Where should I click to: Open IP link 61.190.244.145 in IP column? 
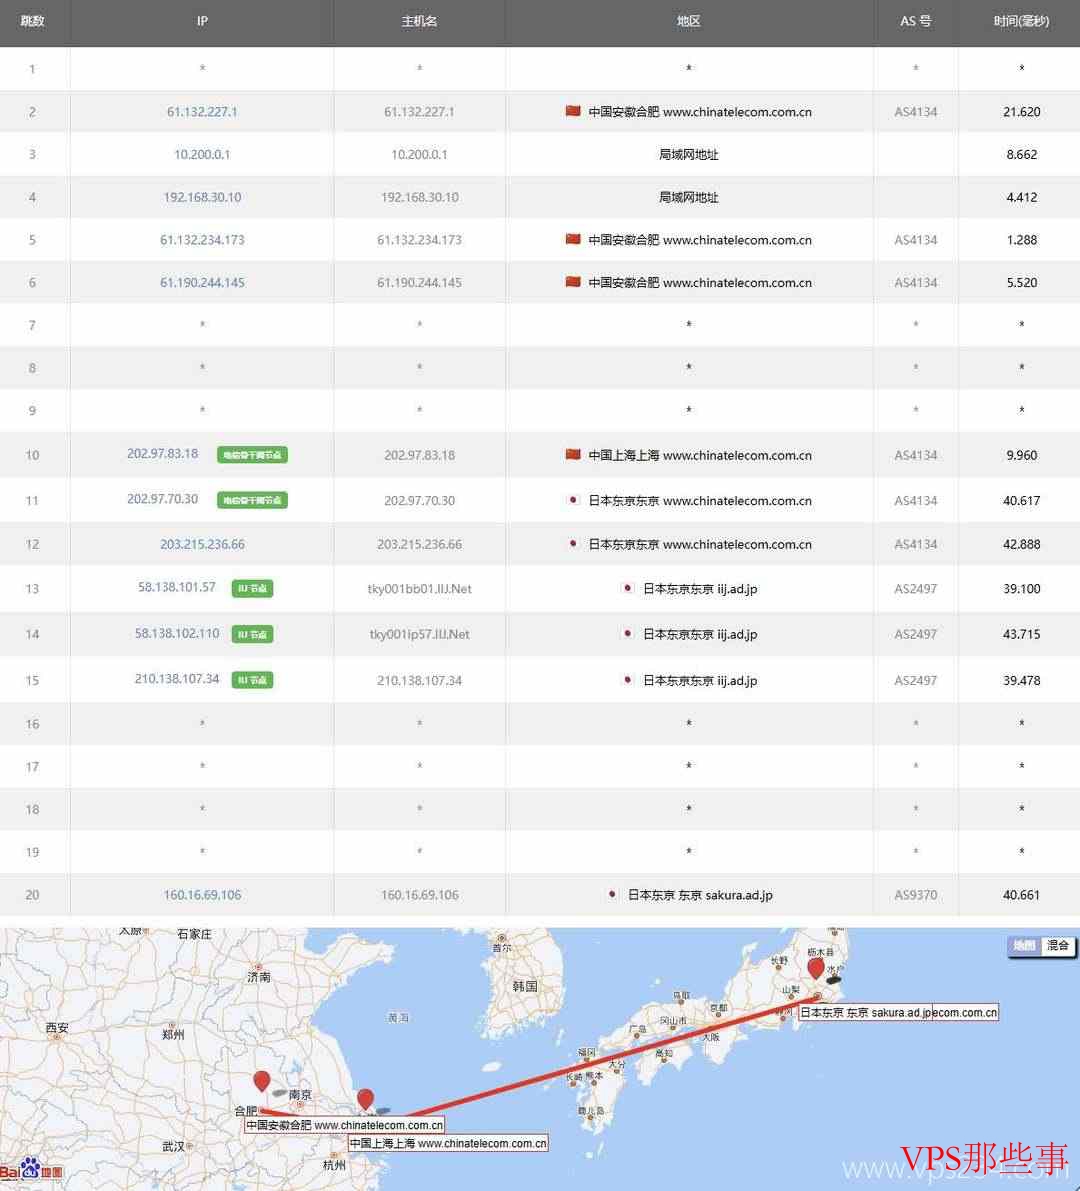(x=202, y=283)
